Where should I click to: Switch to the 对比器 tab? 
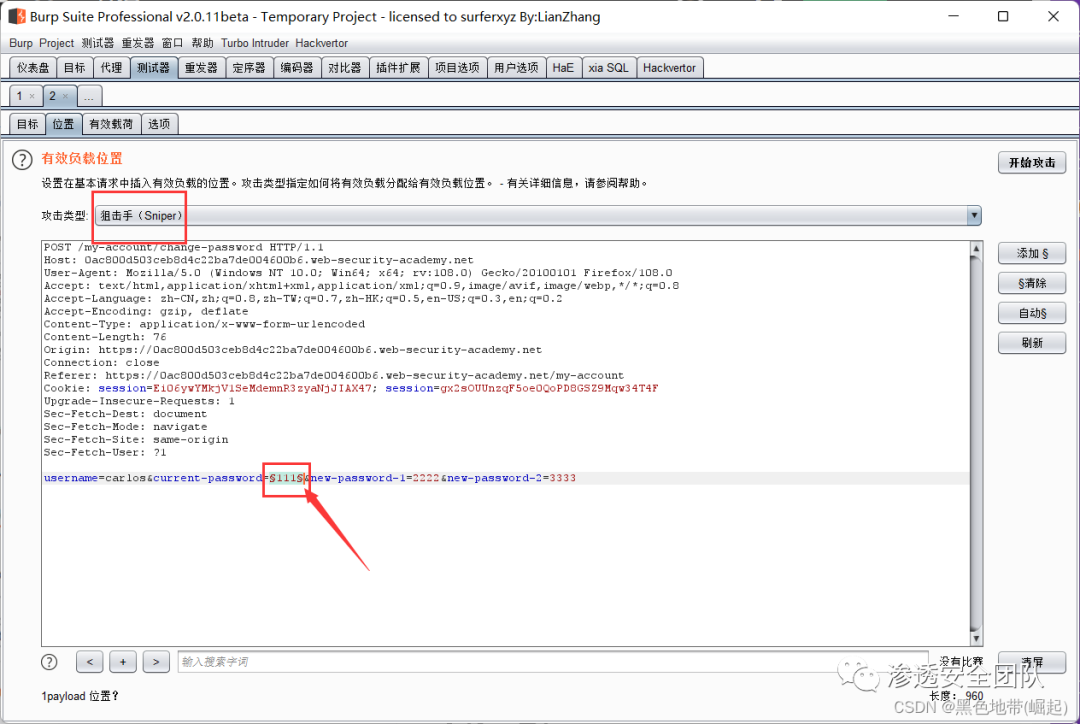point(344,68)
